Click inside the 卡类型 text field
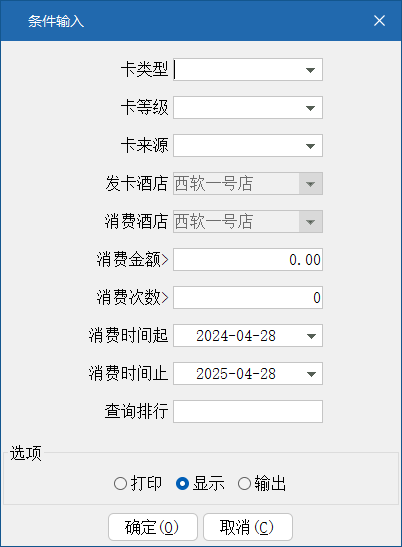Screen dimensions: 402x547 click(237, 70)
